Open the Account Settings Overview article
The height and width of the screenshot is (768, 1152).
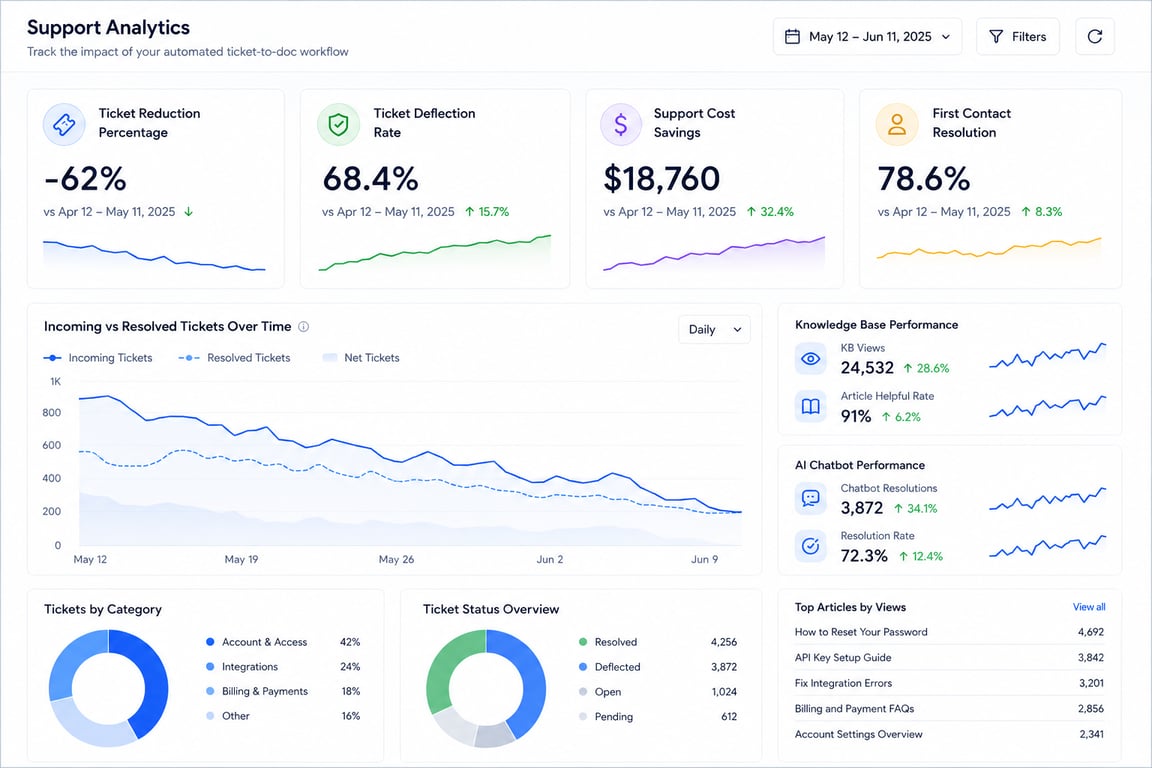[x=949, y=734]
